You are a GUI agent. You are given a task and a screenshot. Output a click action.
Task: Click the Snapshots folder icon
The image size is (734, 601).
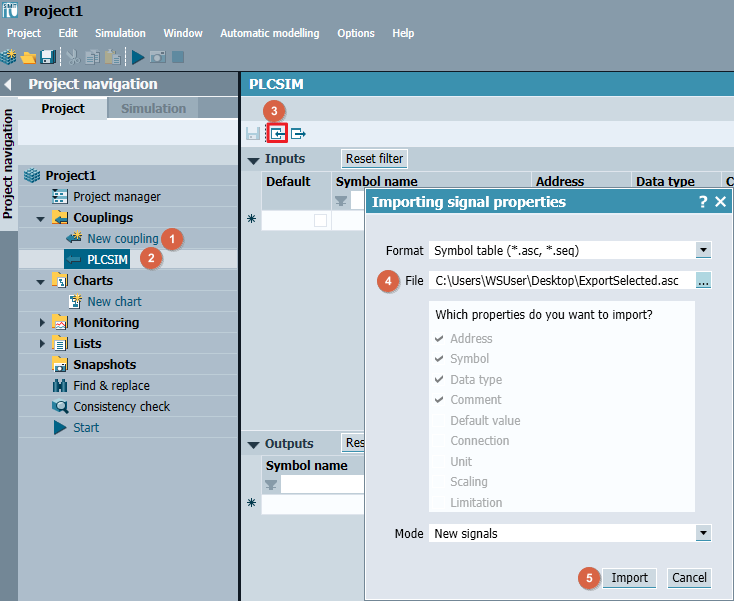[60, 364]
